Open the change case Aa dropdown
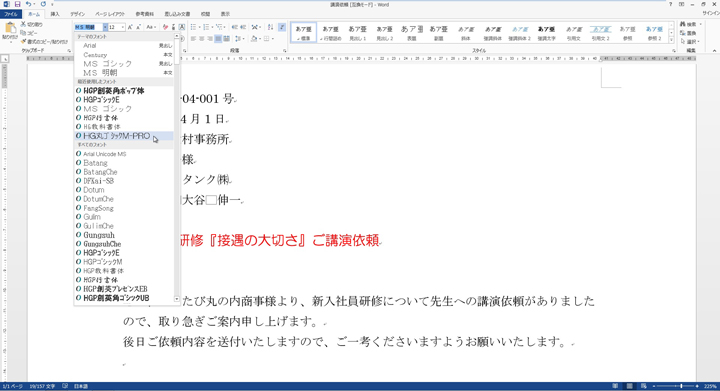 point(151,28)
